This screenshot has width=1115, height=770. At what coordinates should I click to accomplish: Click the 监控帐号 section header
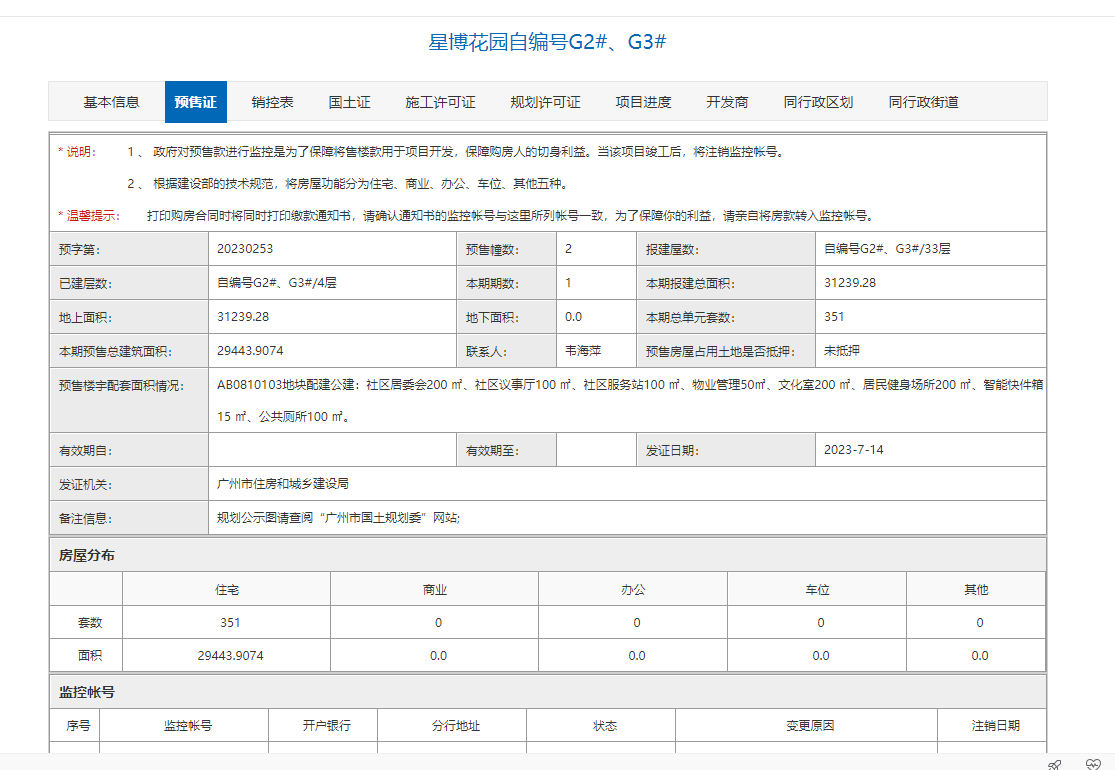pyautogui.click(x=87, y=692)
